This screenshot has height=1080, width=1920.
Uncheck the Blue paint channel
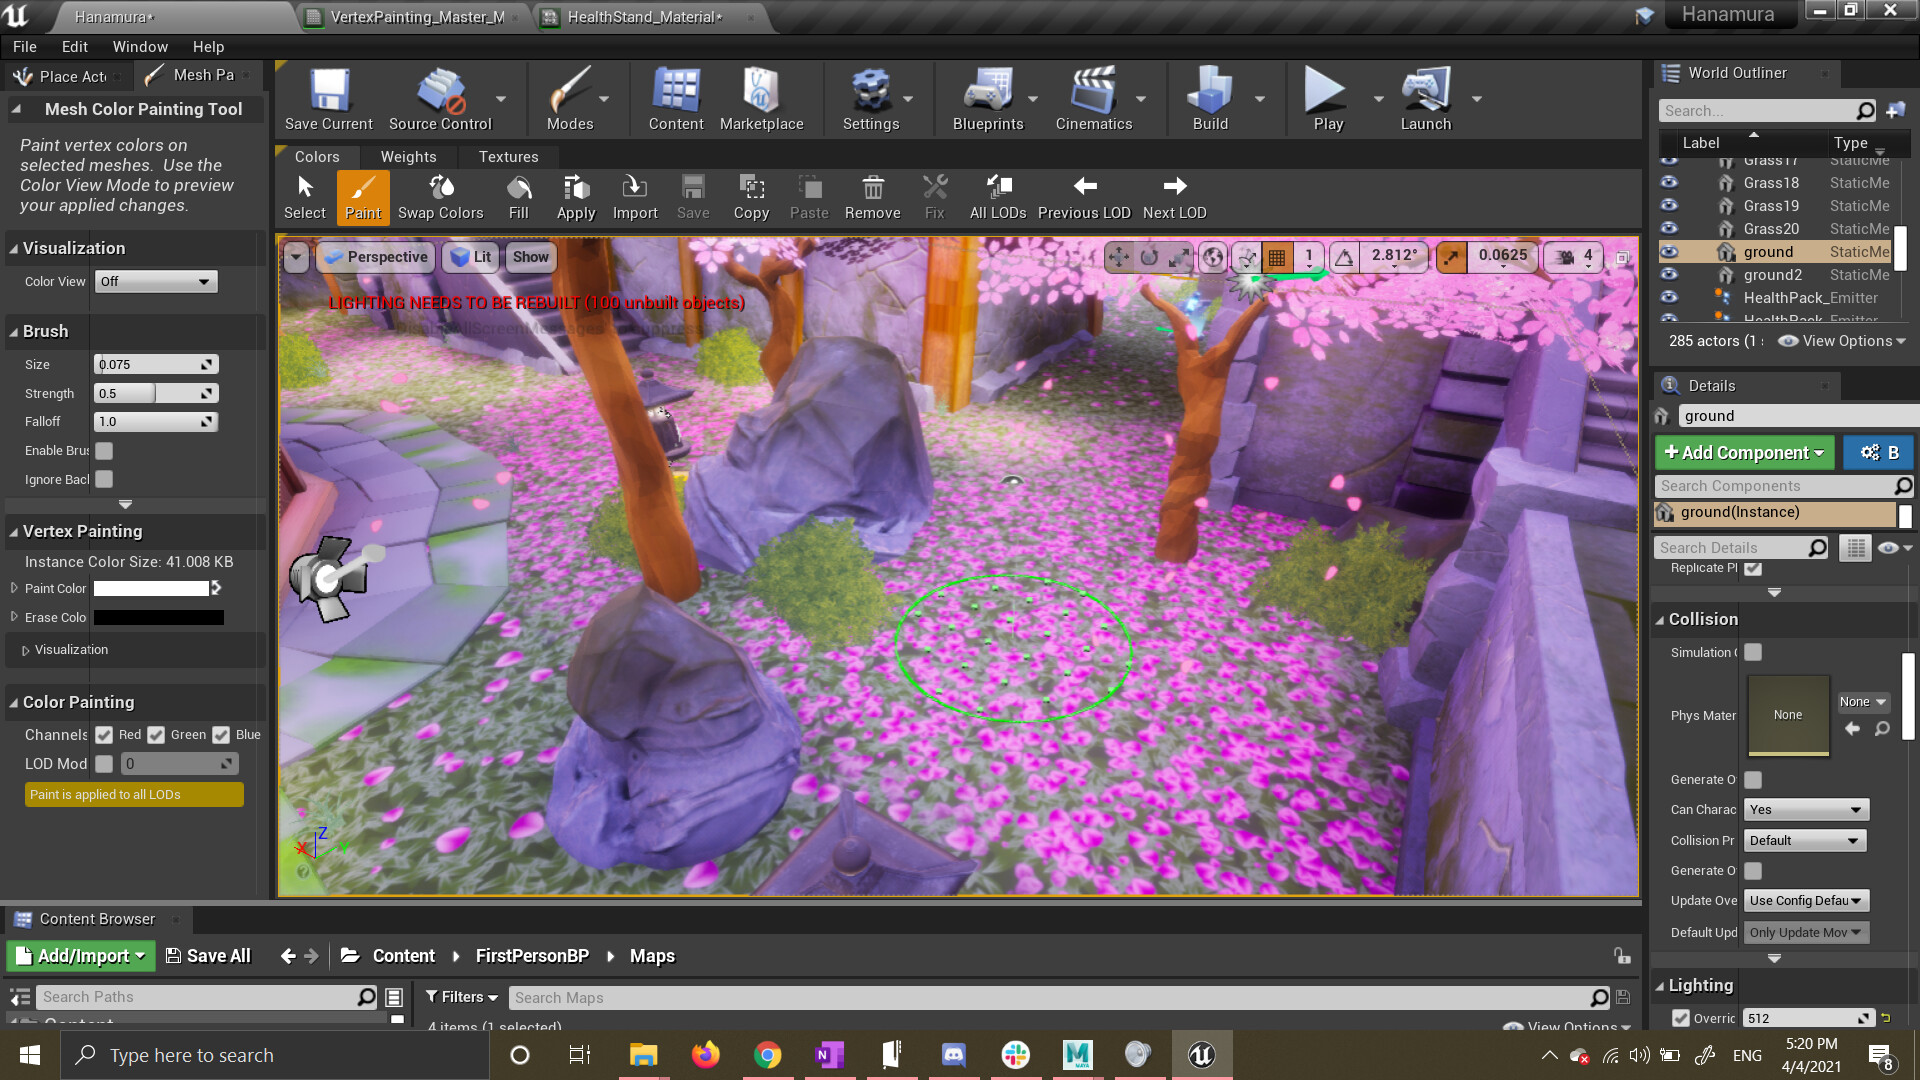tap(221, 734)
